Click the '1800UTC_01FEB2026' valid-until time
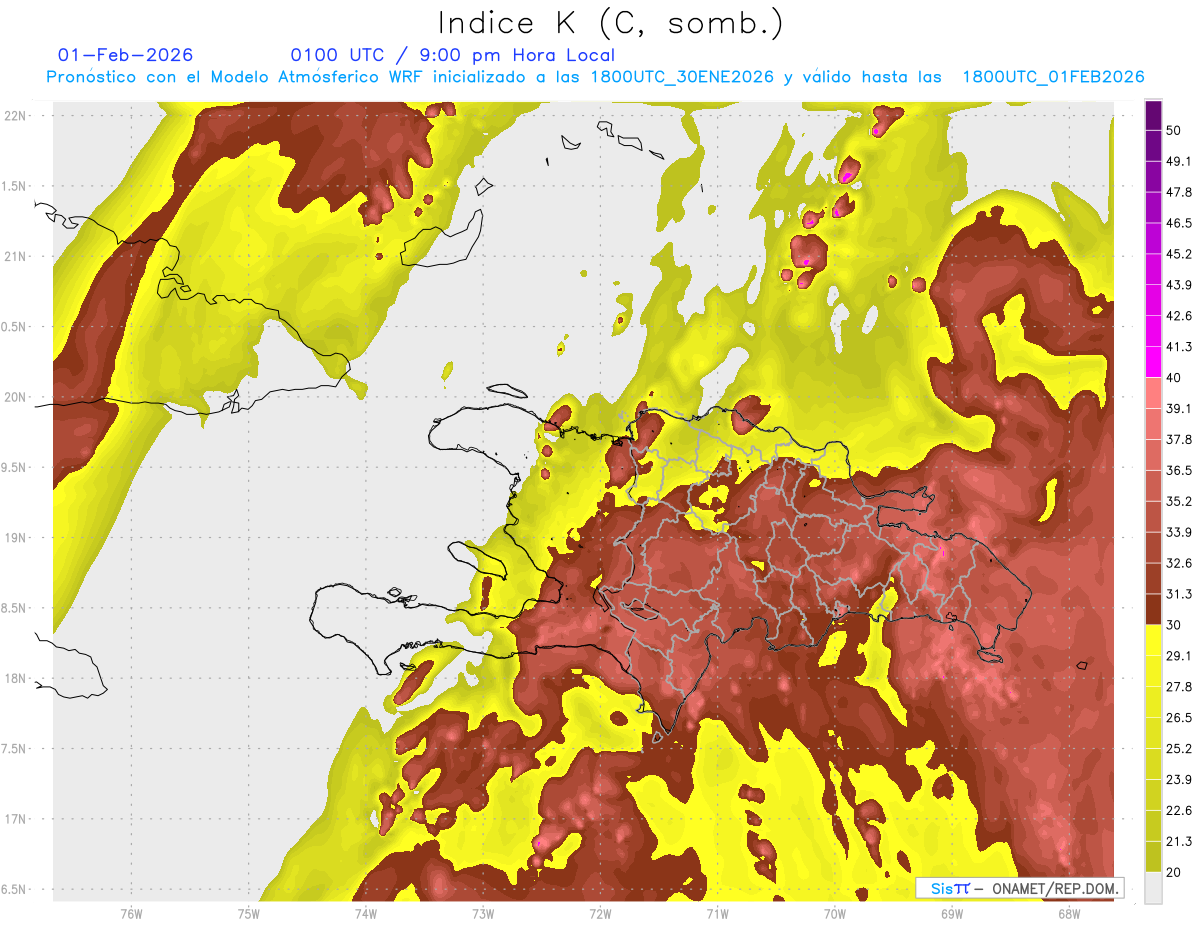Viewport: 1200px width, 927px height. coord(1053,77)
